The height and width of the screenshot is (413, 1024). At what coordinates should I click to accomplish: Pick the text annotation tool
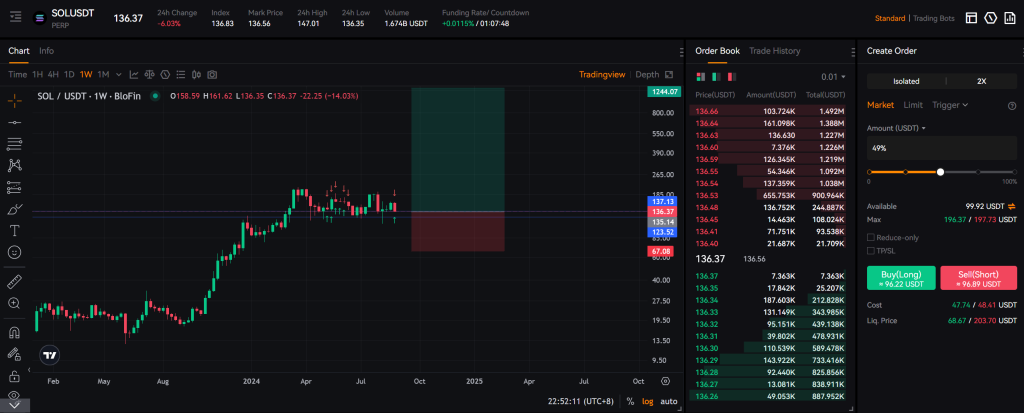(15, 230)
